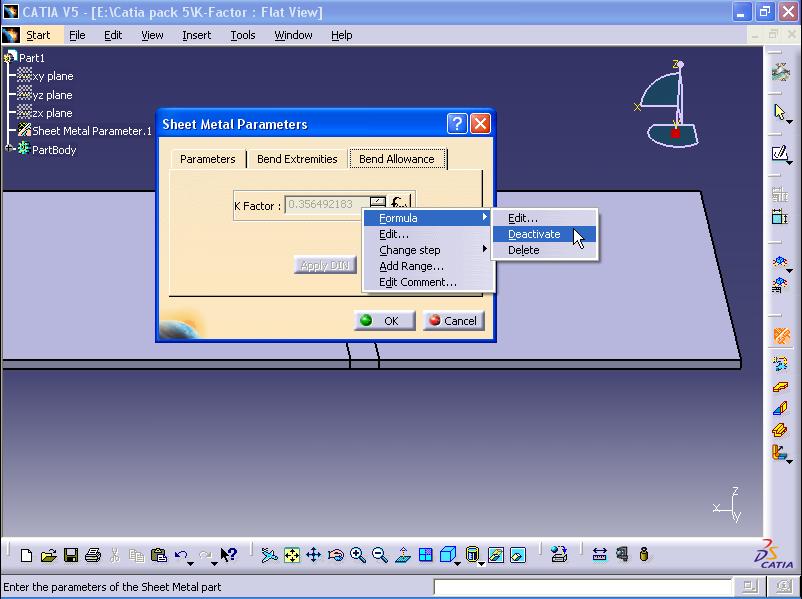Image resolution: width=802 pixels, height=599 pixels.
Task: Open the Undo history dropdown arrow
Action: pos(190,563)
